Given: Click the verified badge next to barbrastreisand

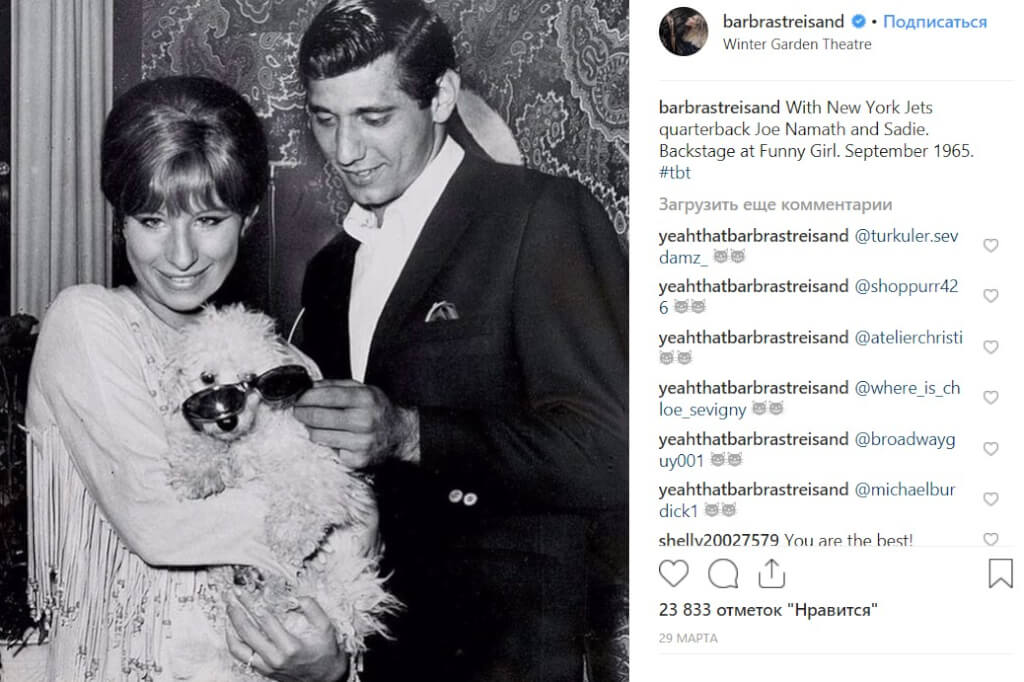Looking at the screenshot, I should coord(858,22).
